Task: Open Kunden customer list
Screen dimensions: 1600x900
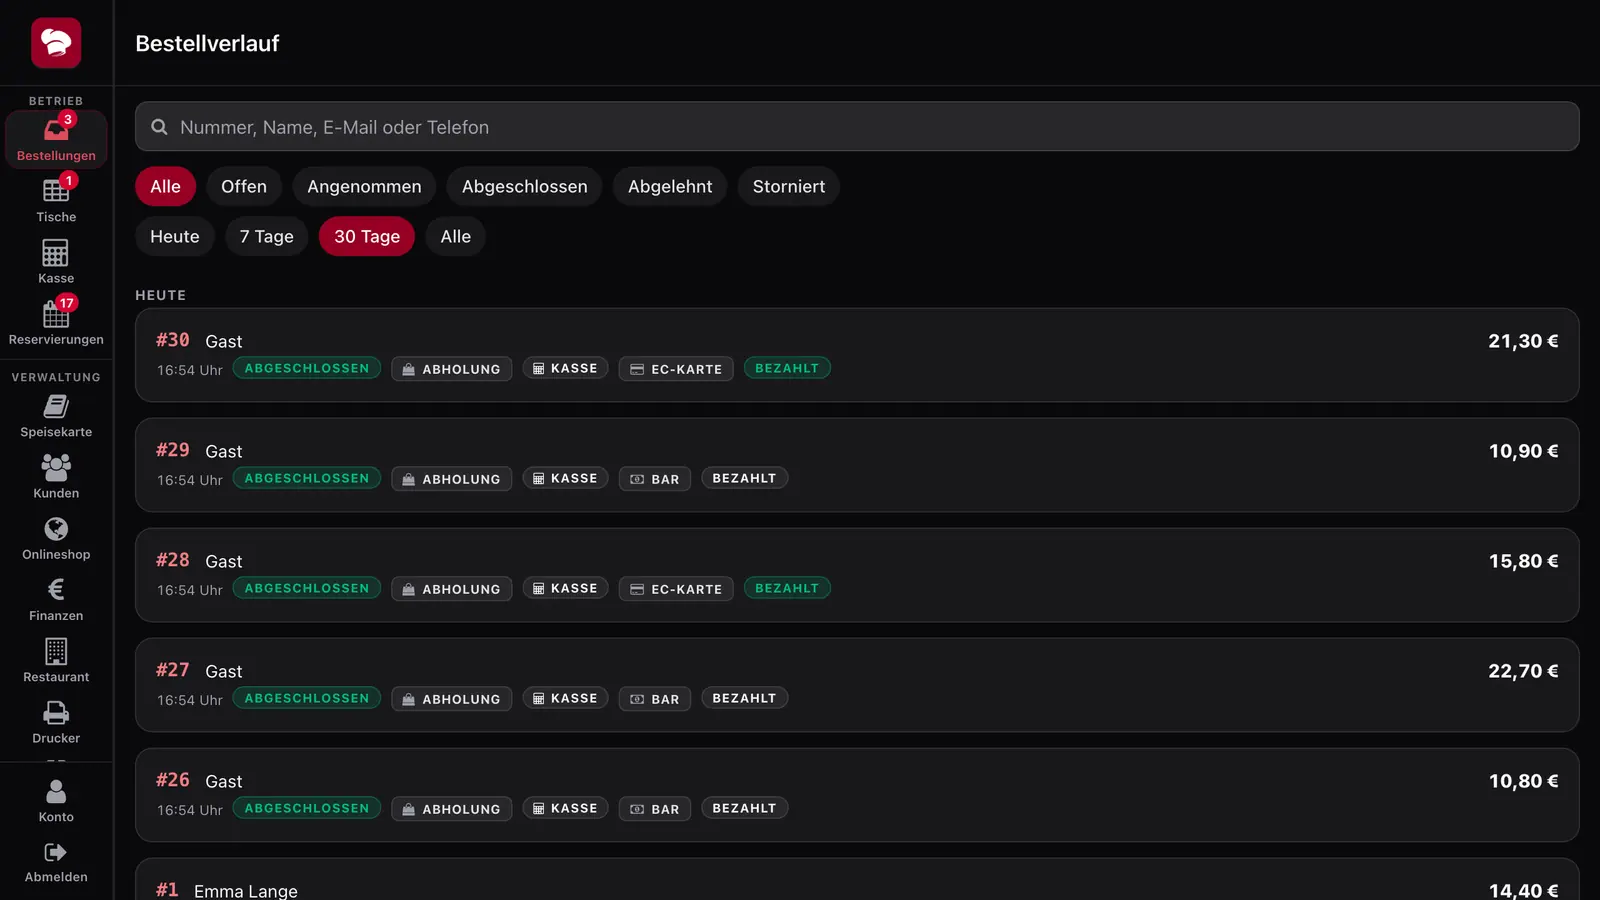Action: (56, 477)
